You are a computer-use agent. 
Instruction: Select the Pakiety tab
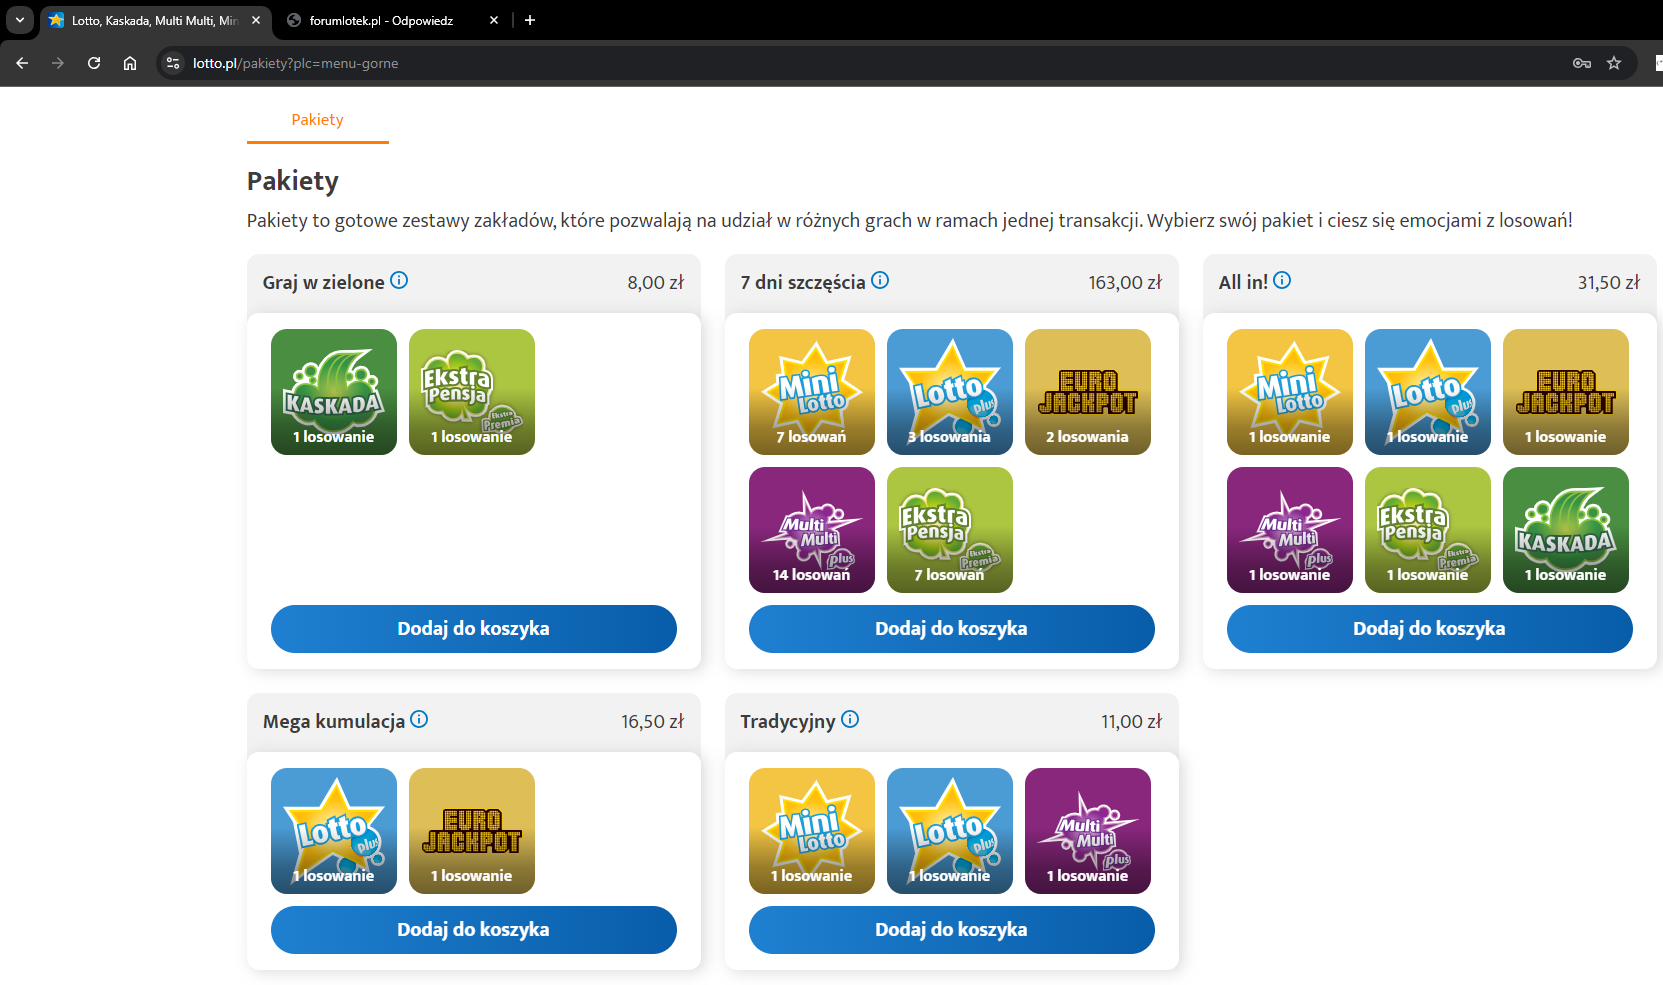tap(317, 120)
